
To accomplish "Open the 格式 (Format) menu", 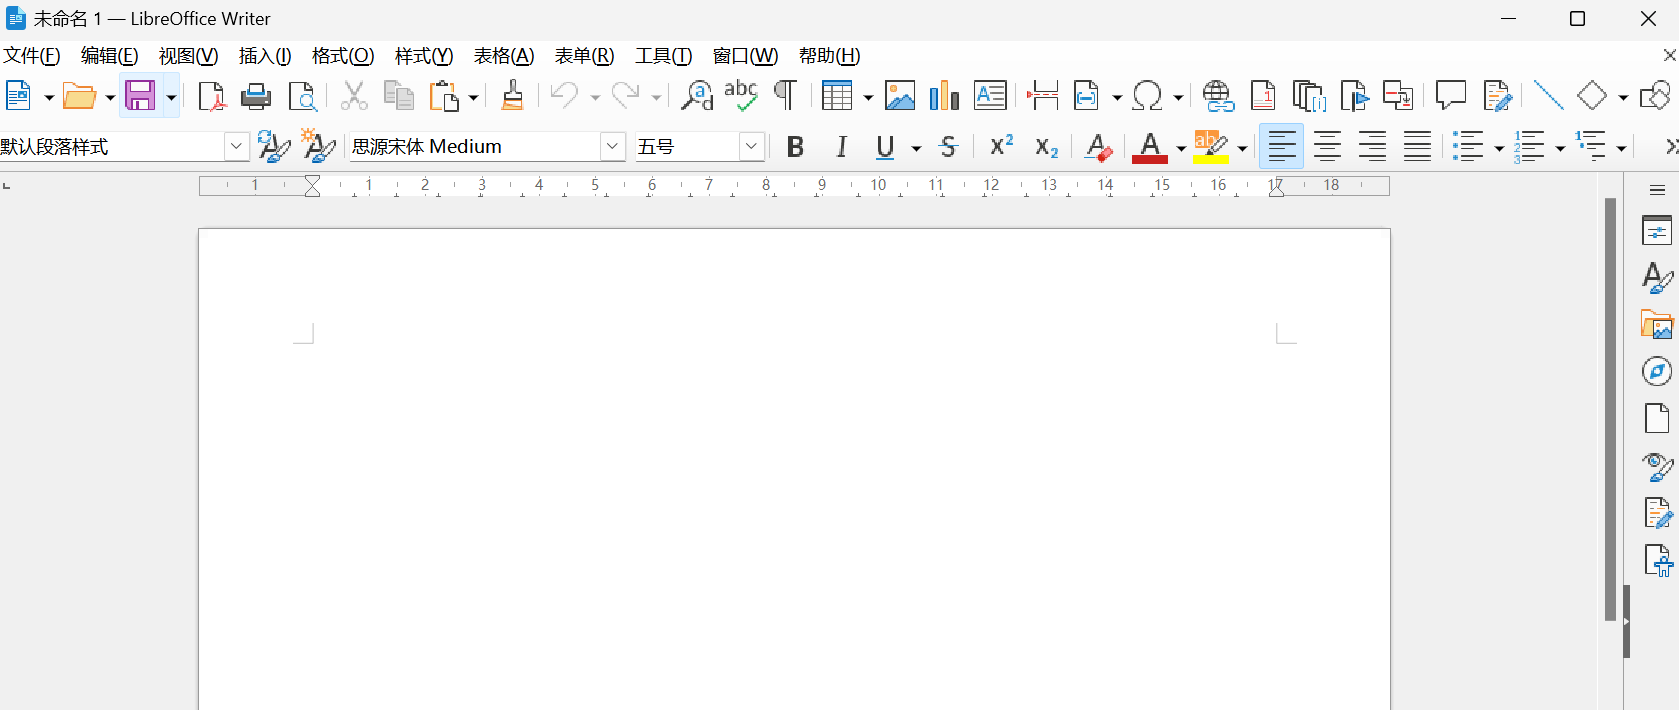I will tap(342, 56).
